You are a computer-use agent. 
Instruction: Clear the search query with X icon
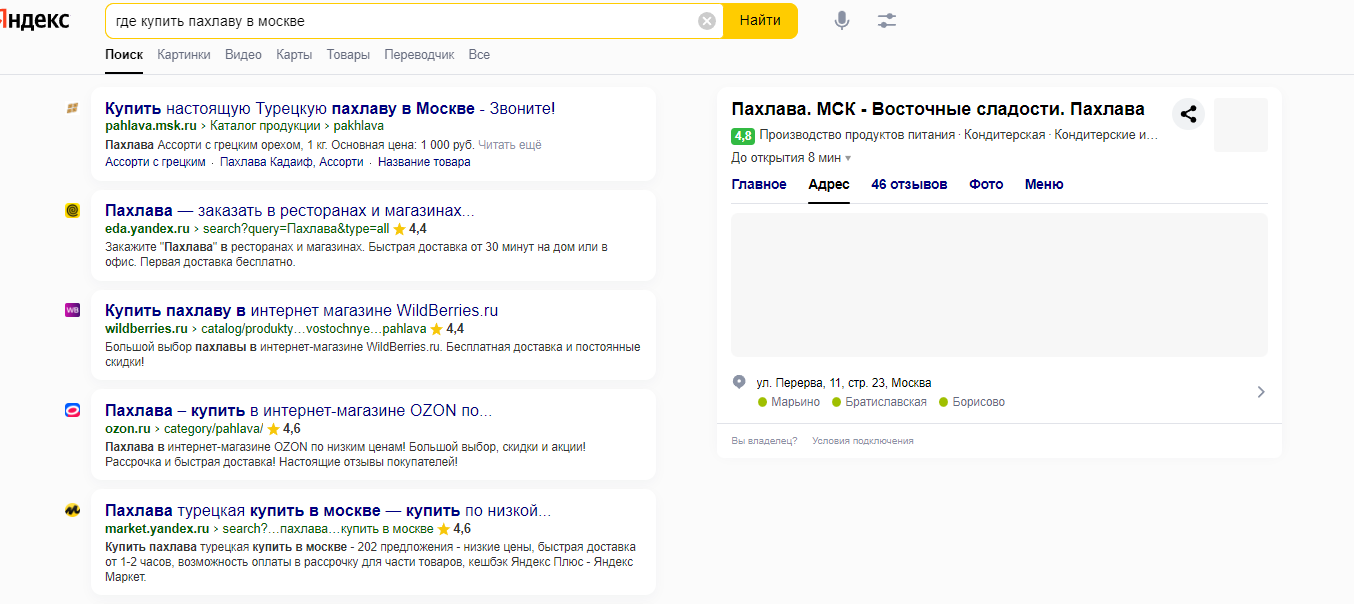click(x=707, y=21)
